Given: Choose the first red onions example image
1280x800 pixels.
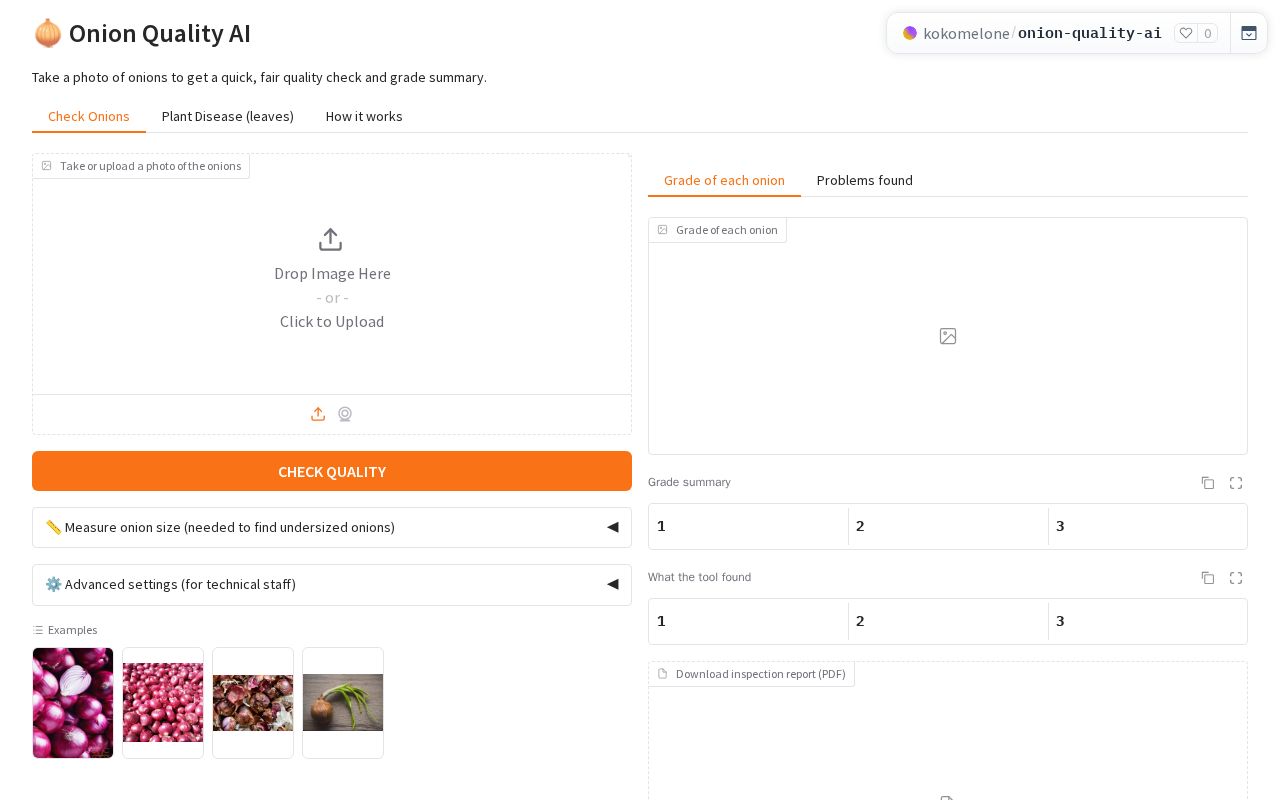Looking at the screenshot, I should (73, 703).
